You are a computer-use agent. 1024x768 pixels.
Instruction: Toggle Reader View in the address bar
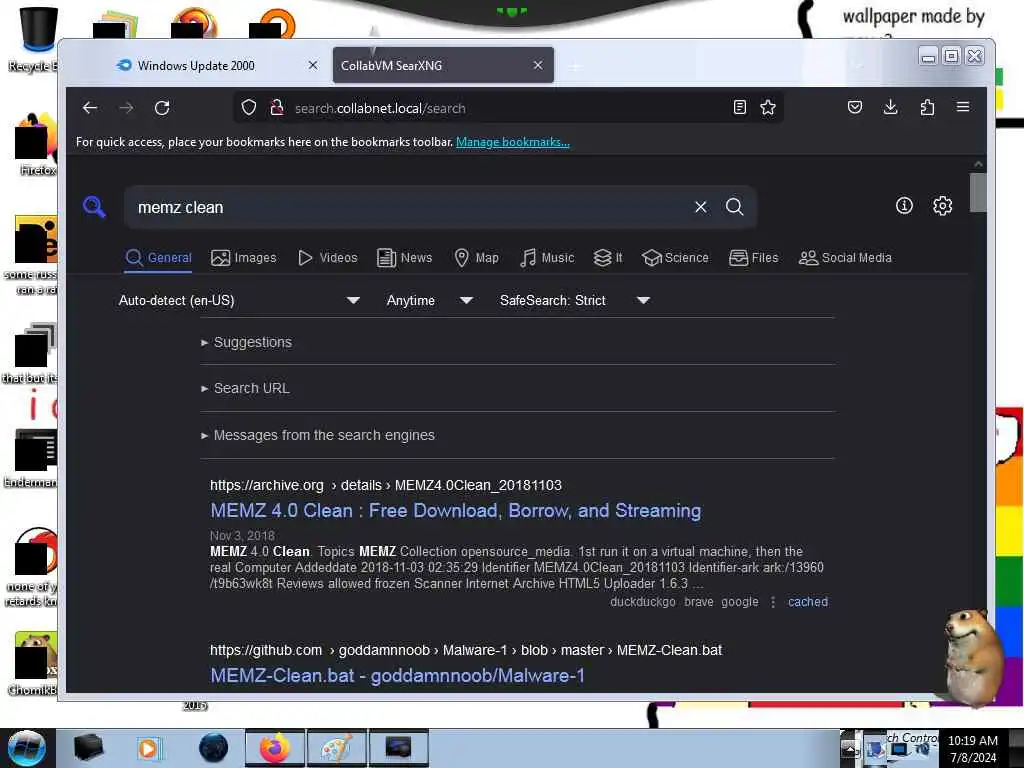pos(739,108)
